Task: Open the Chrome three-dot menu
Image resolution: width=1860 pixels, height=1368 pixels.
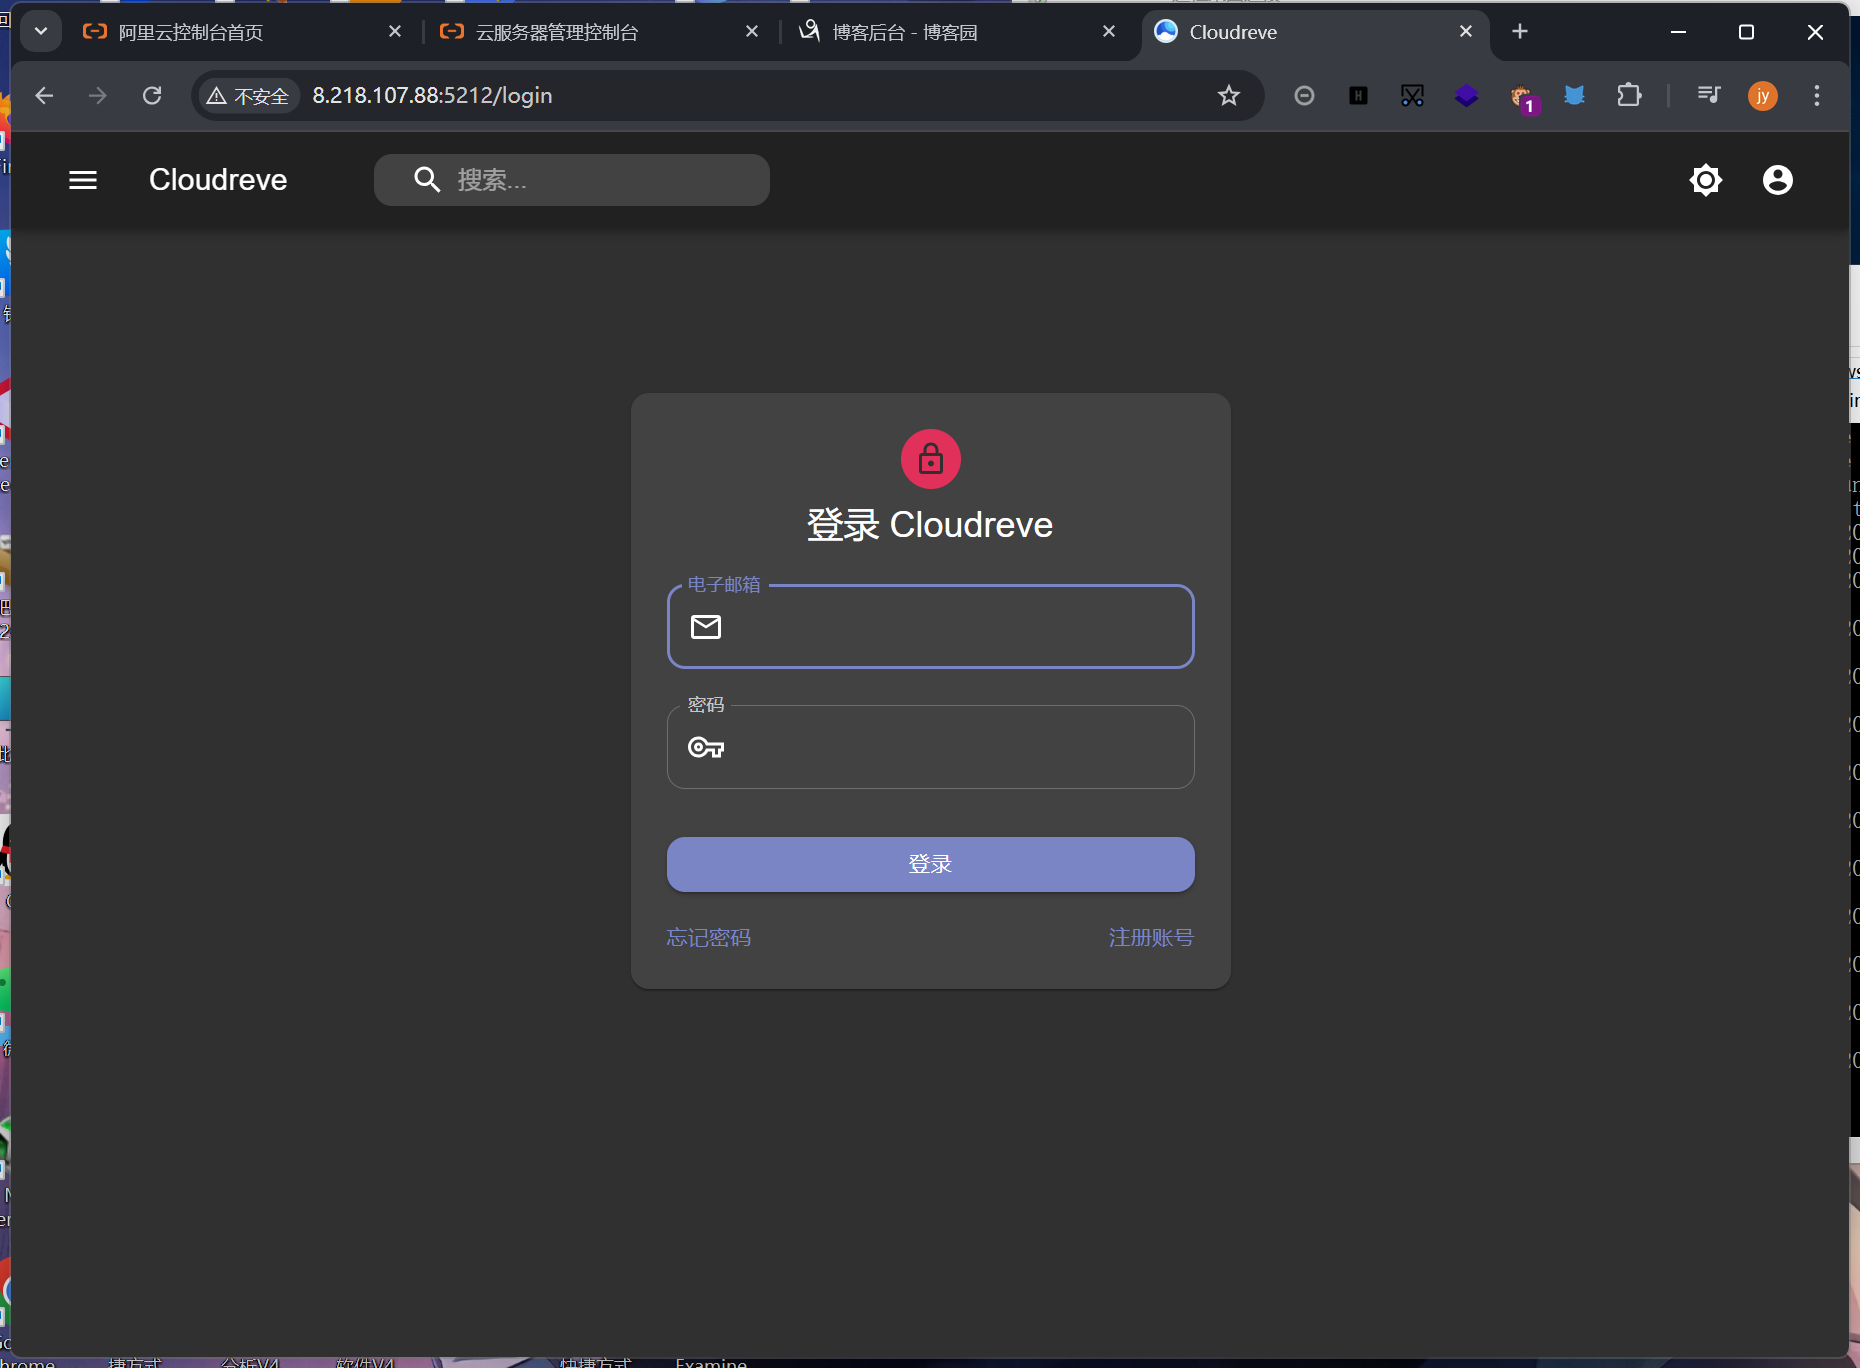Action: [x=1817, y=96]
